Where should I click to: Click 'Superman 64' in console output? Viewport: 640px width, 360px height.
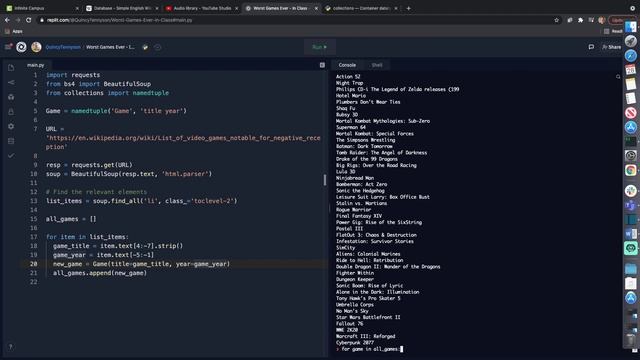pyautogui.click(x=351, y=127)
